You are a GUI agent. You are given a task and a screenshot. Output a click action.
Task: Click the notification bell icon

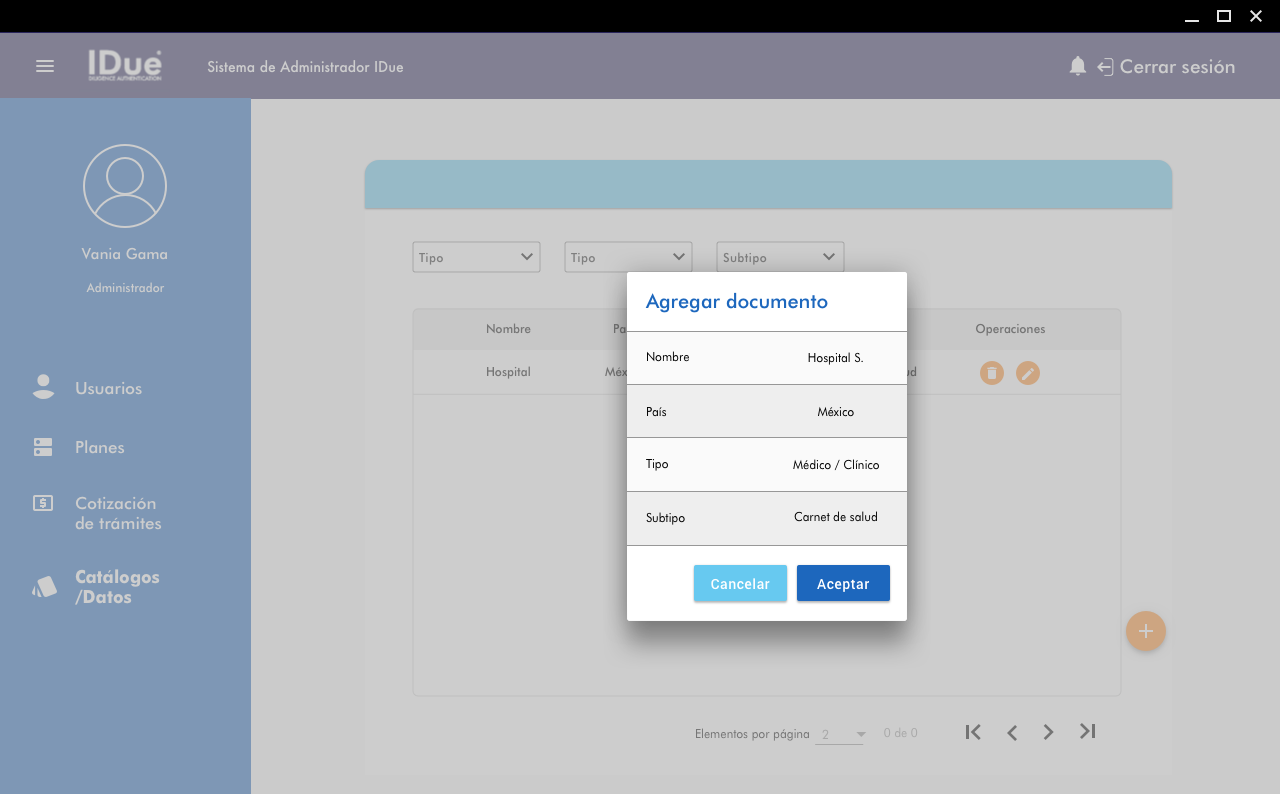click(1077, 66)
